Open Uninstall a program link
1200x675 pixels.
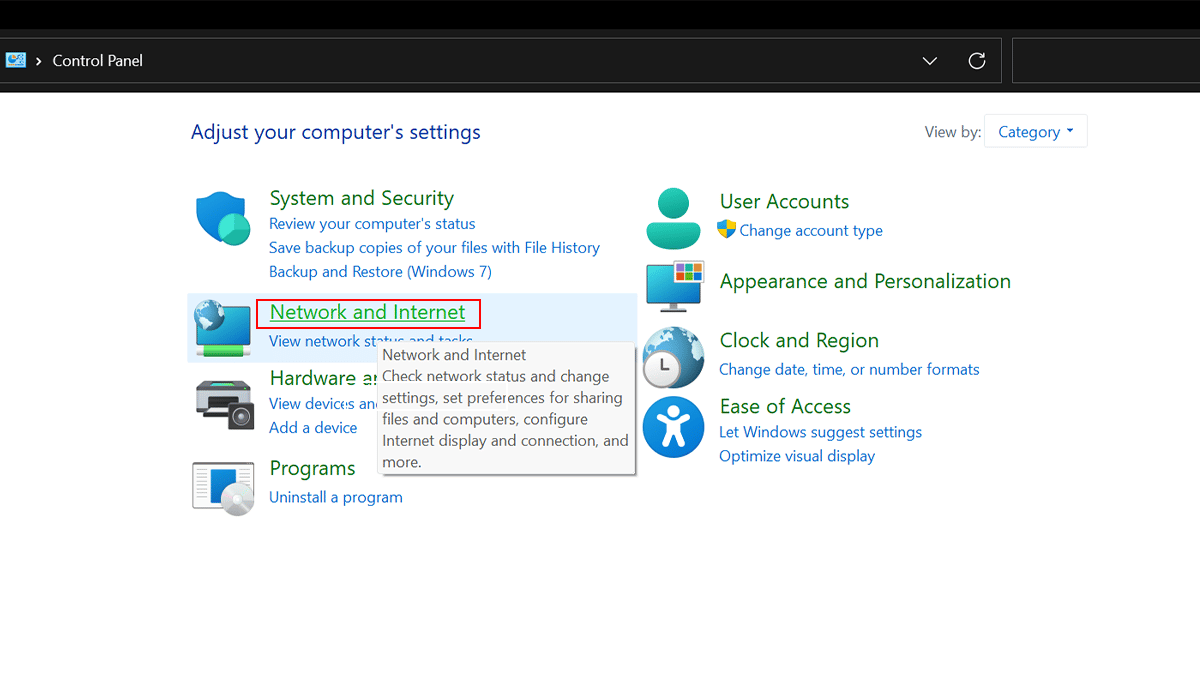click(x=335, y=497)
